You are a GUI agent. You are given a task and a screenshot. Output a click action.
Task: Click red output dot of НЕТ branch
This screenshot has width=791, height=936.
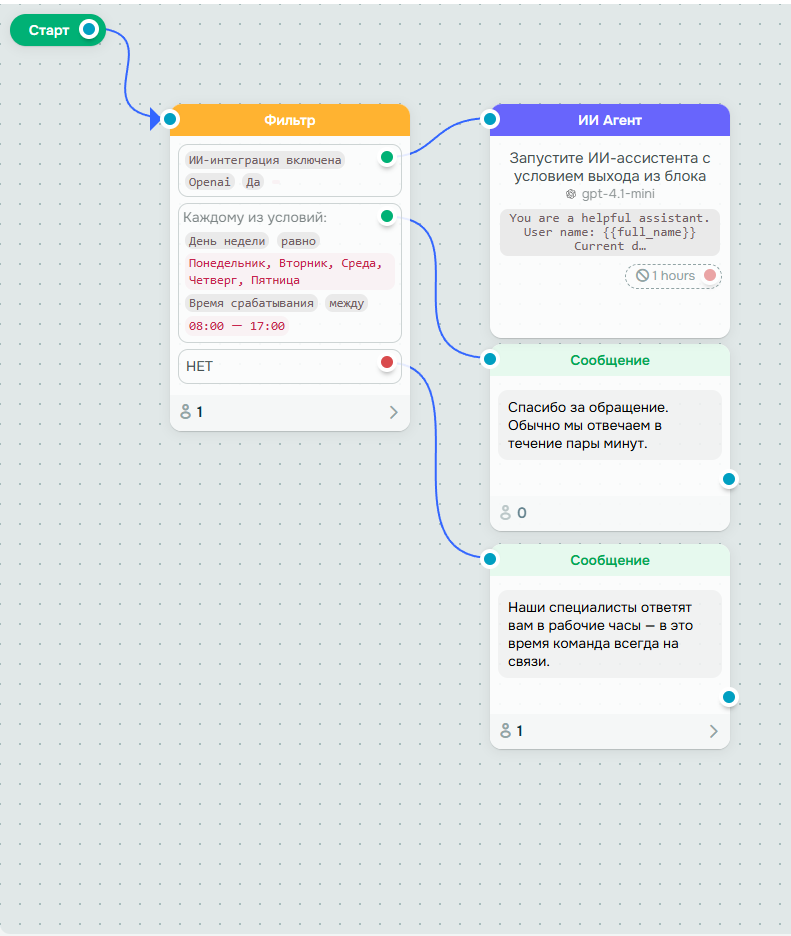[387, 362]
